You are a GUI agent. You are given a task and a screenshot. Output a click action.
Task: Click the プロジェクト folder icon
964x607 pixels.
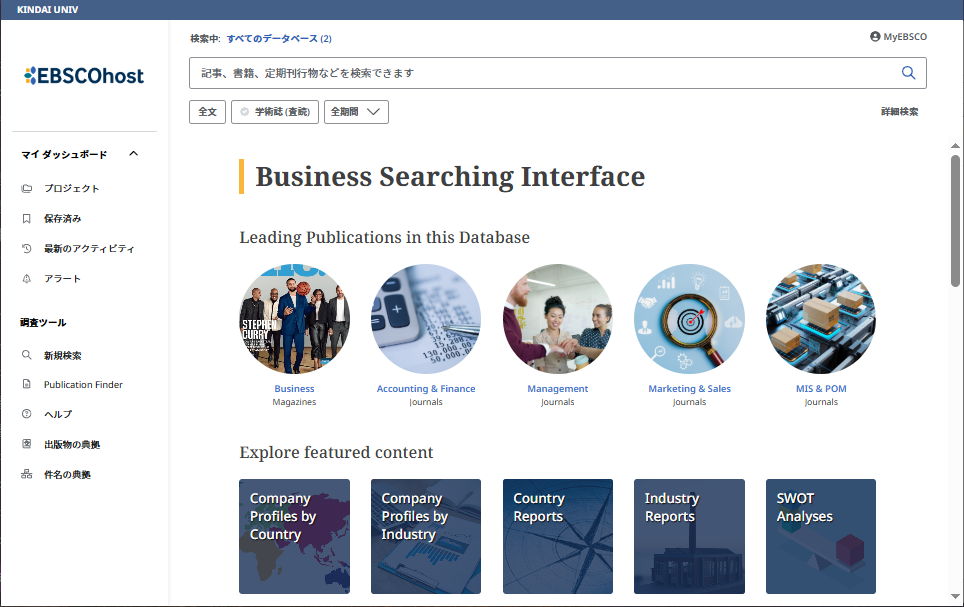(26, 188)
